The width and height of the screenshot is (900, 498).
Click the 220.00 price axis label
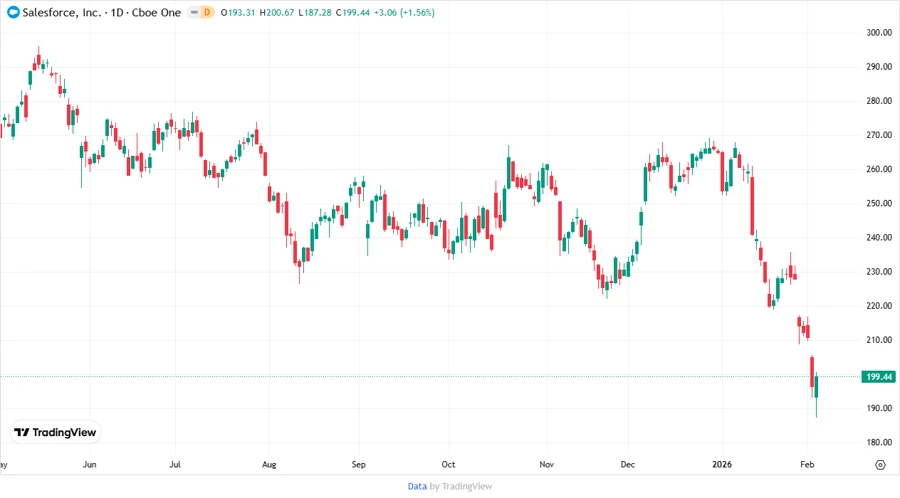pos(879,306)
